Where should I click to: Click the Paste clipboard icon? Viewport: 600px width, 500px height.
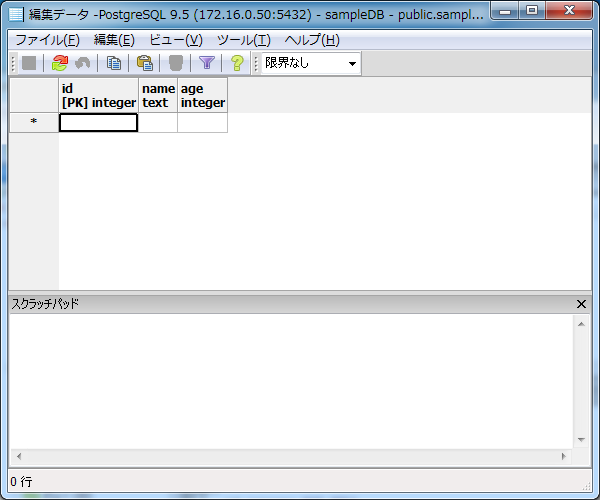[145, 63]
